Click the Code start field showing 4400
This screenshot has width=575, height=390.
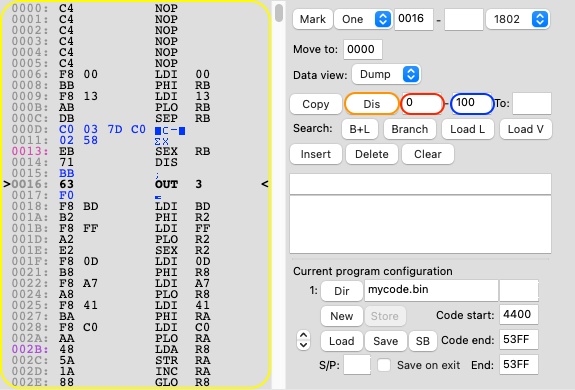(x=519, y=315)
